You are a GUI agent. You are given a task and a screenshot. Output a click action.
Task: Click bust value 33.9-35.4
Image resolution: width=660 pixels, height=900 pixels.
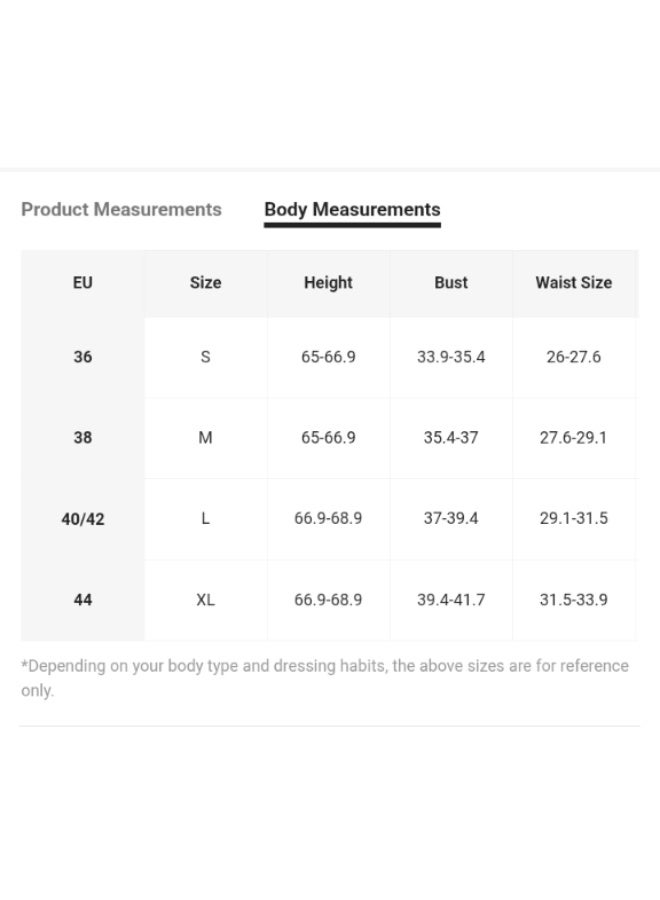(451, 357)
